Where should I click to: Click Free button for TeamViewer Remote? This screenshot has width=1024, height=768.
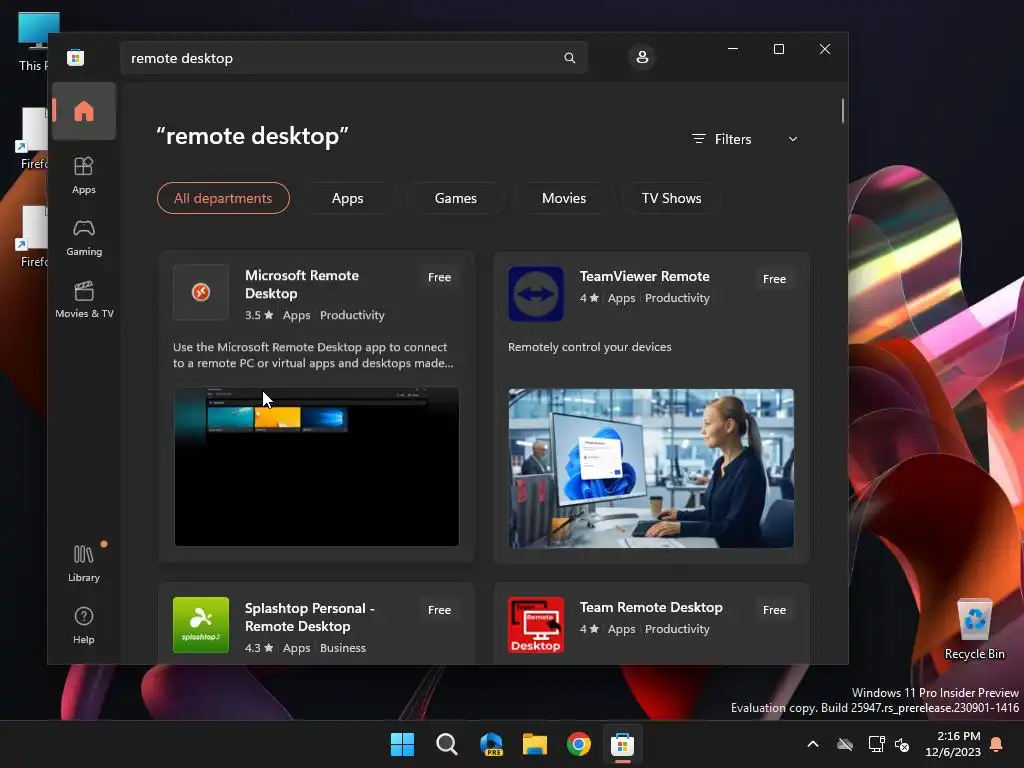click(775, 279)
